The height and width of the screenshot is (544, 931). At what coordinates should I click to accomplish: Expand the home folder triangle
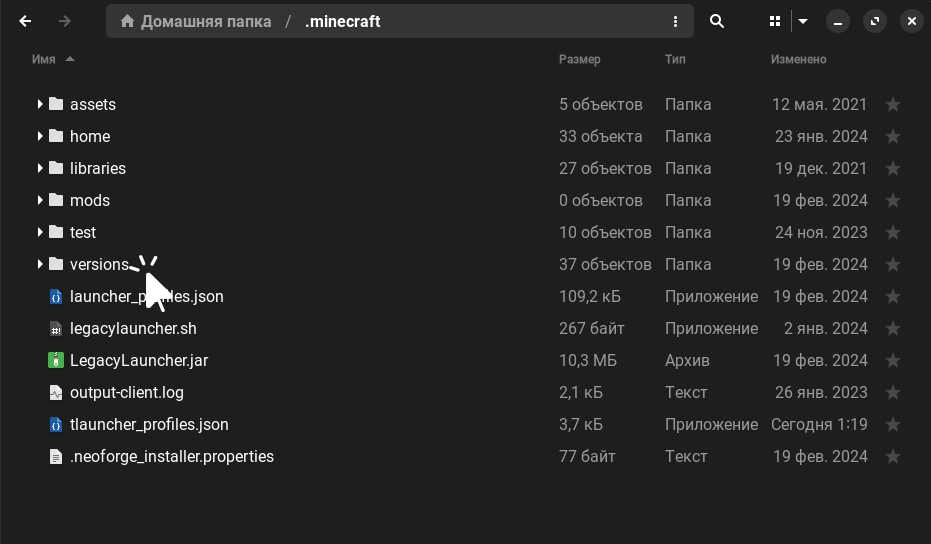tap(40, 136)
